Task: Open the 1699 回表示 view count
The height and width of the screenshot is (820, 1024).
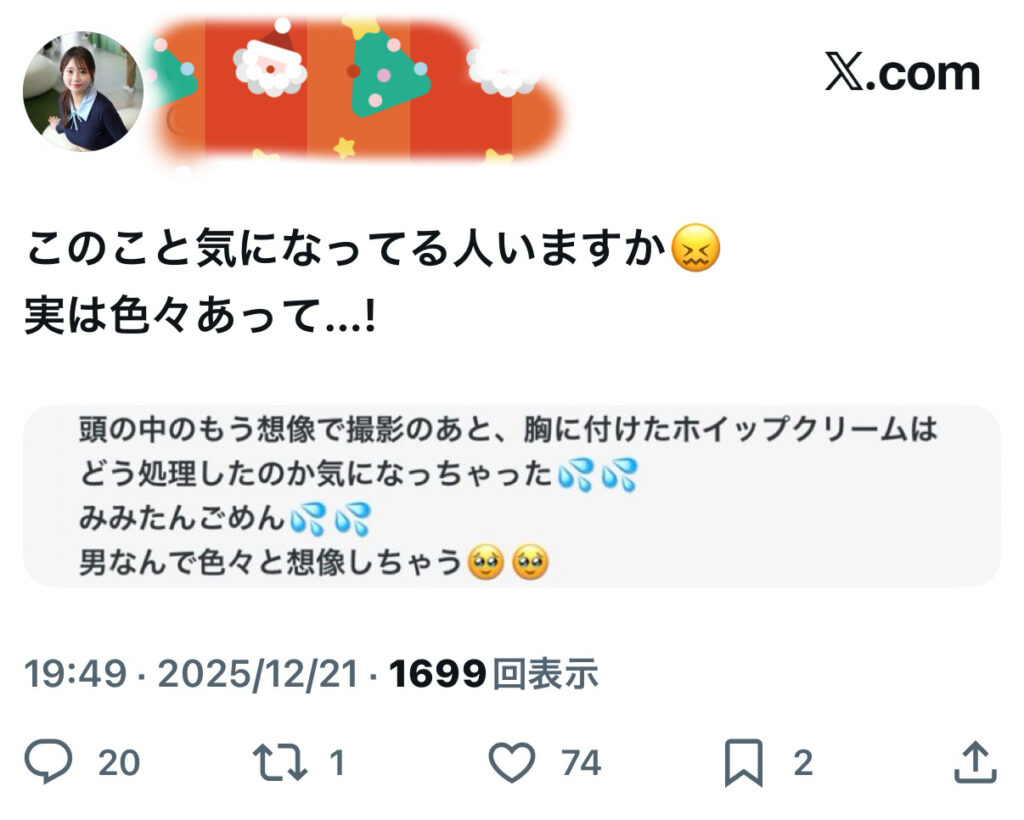Action: tap(494, 673)
